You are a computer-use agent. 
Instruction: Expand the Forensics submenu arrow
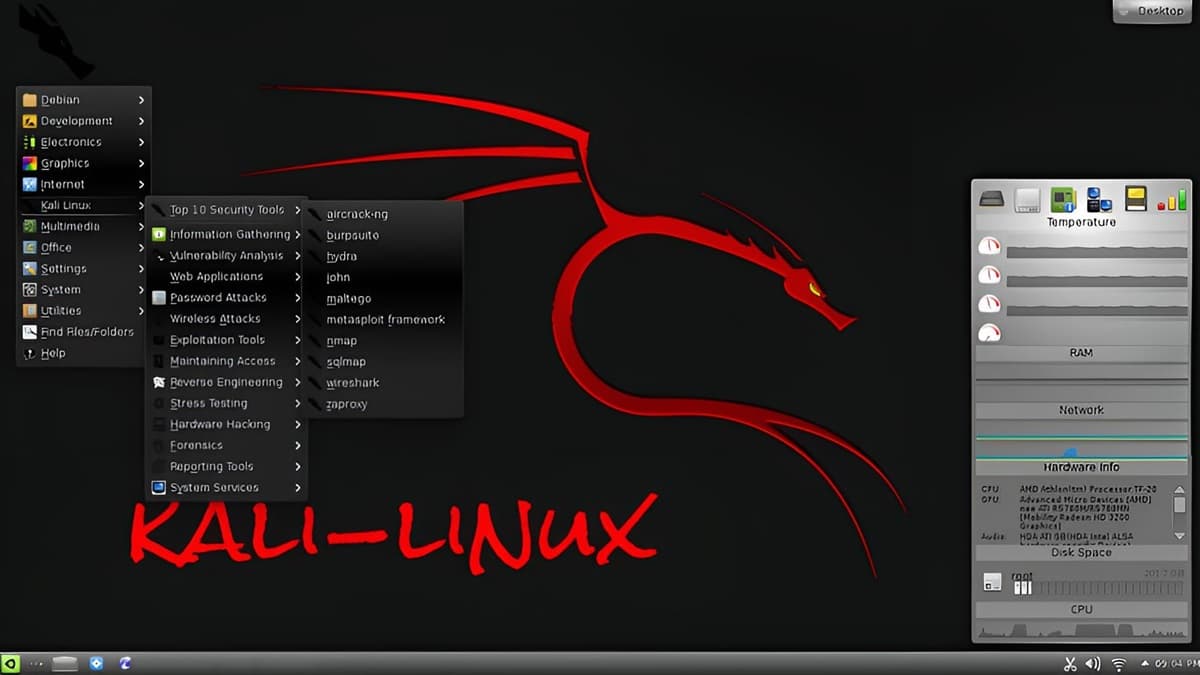pyautogui.click(x=297, y=446)
